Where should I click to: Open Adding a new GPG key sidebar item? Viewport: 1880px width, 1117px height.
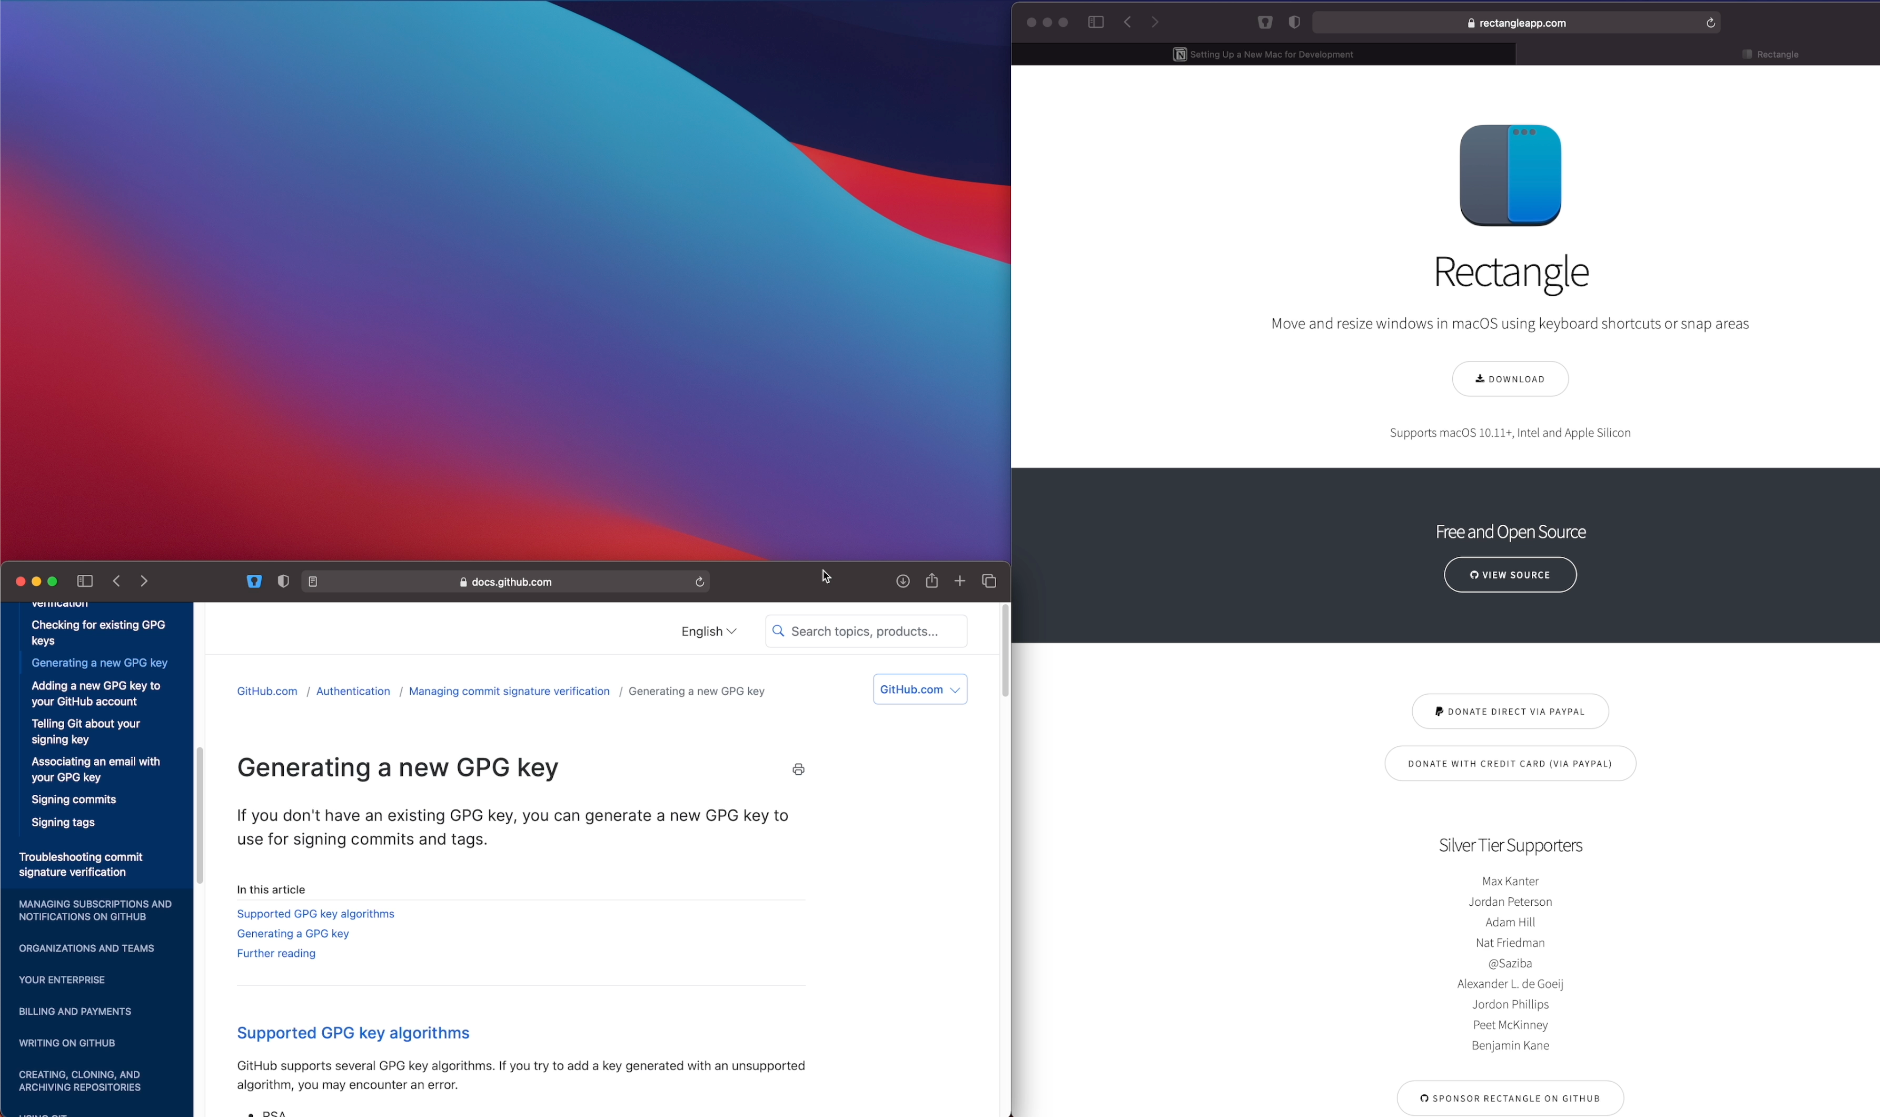[x=95, y=694]
